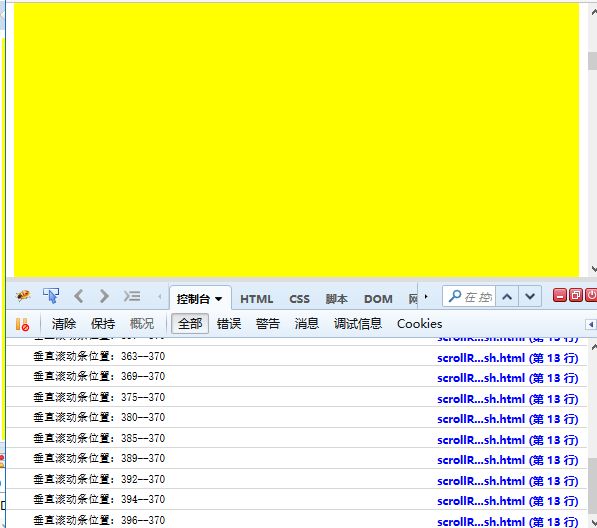Select the 全部 filter button

pyautogui.click(x=190, y=324)
